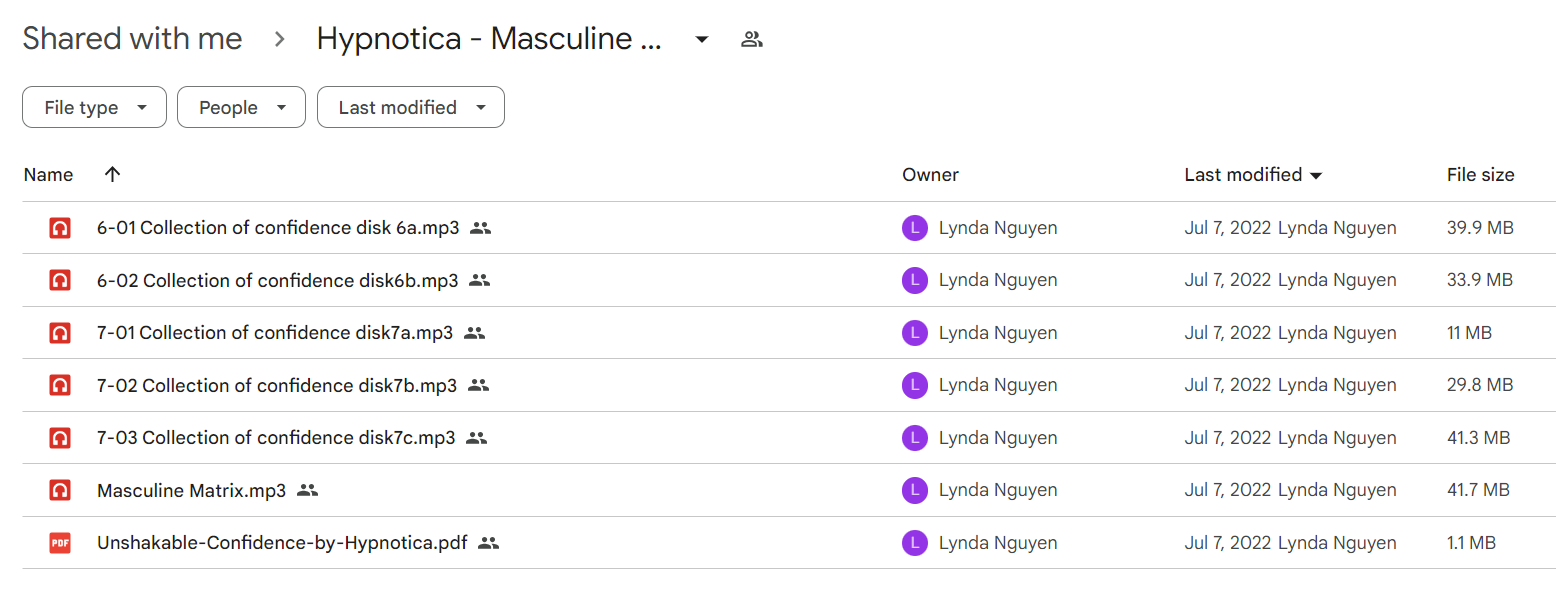Click Hypnotica - Masculine folder breadcrumb title

click(x=489, y=39)
